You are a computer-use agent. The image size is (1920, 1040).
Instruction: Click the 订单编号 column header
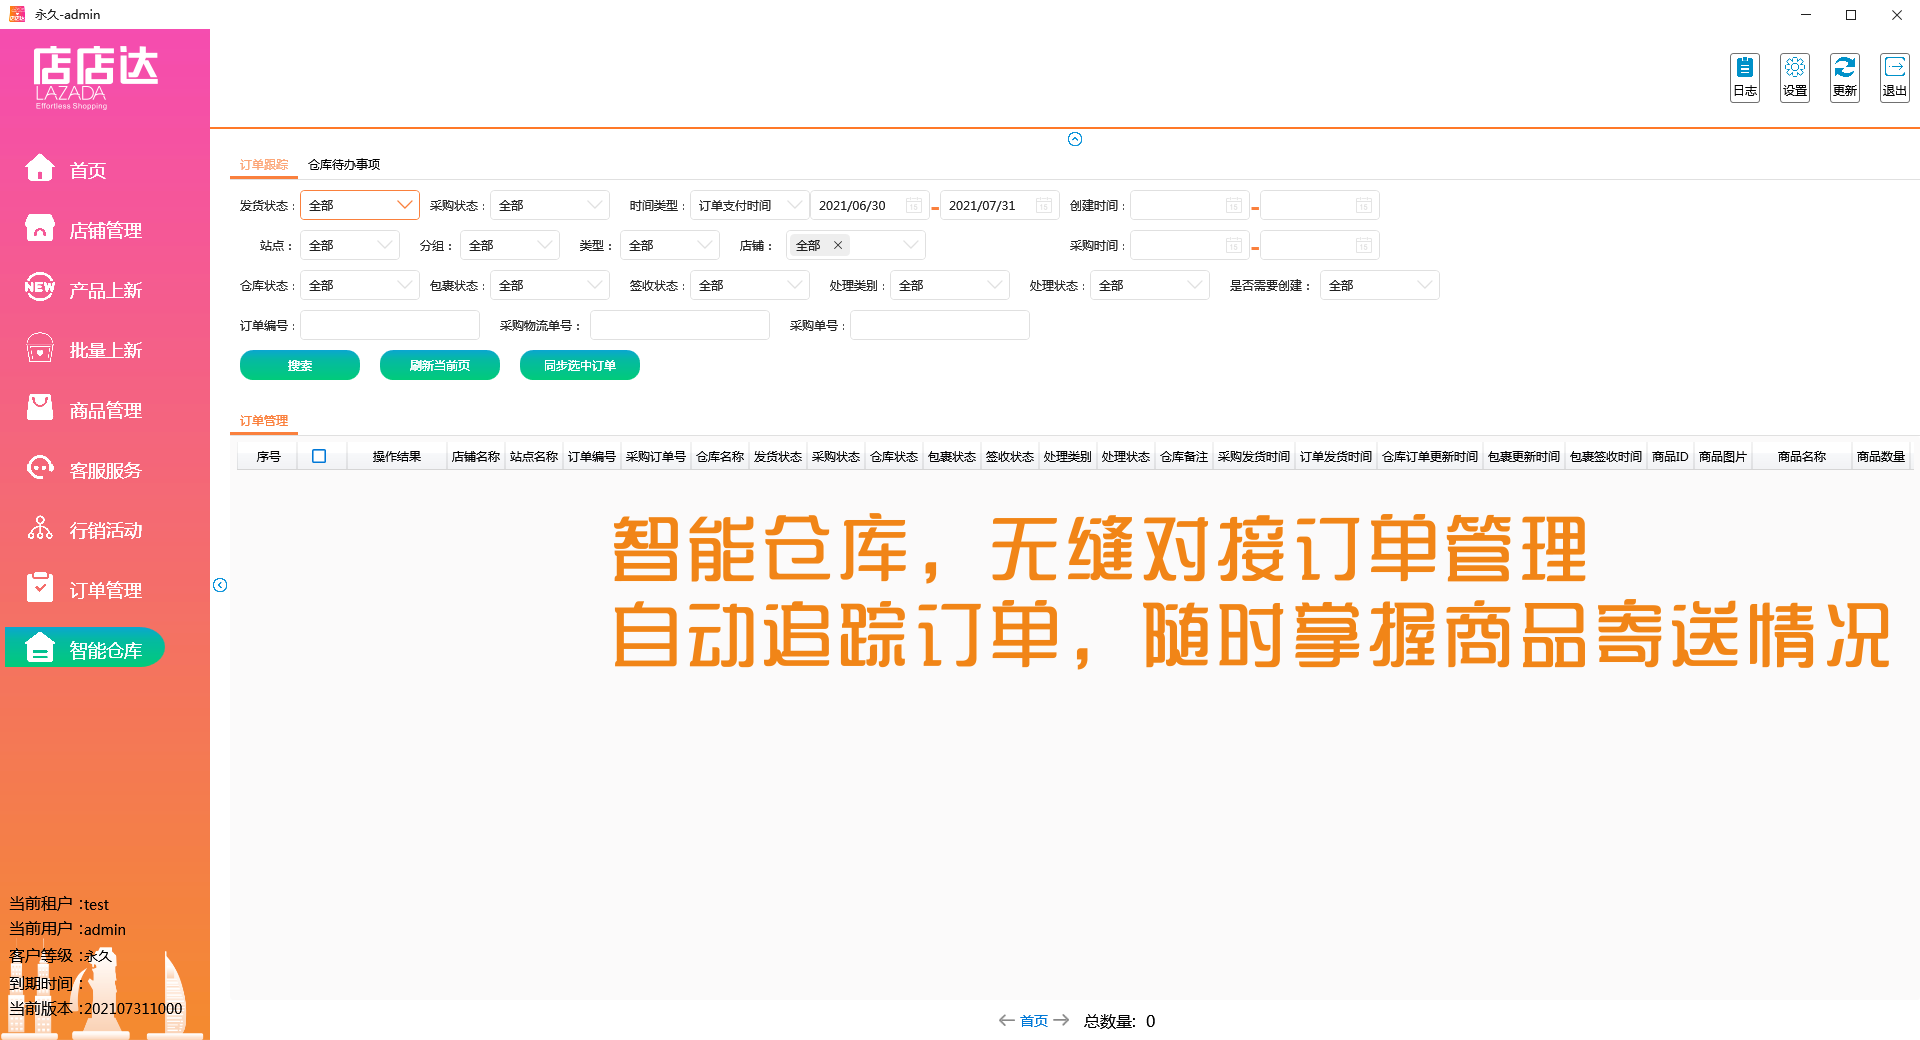click(592, 456)
